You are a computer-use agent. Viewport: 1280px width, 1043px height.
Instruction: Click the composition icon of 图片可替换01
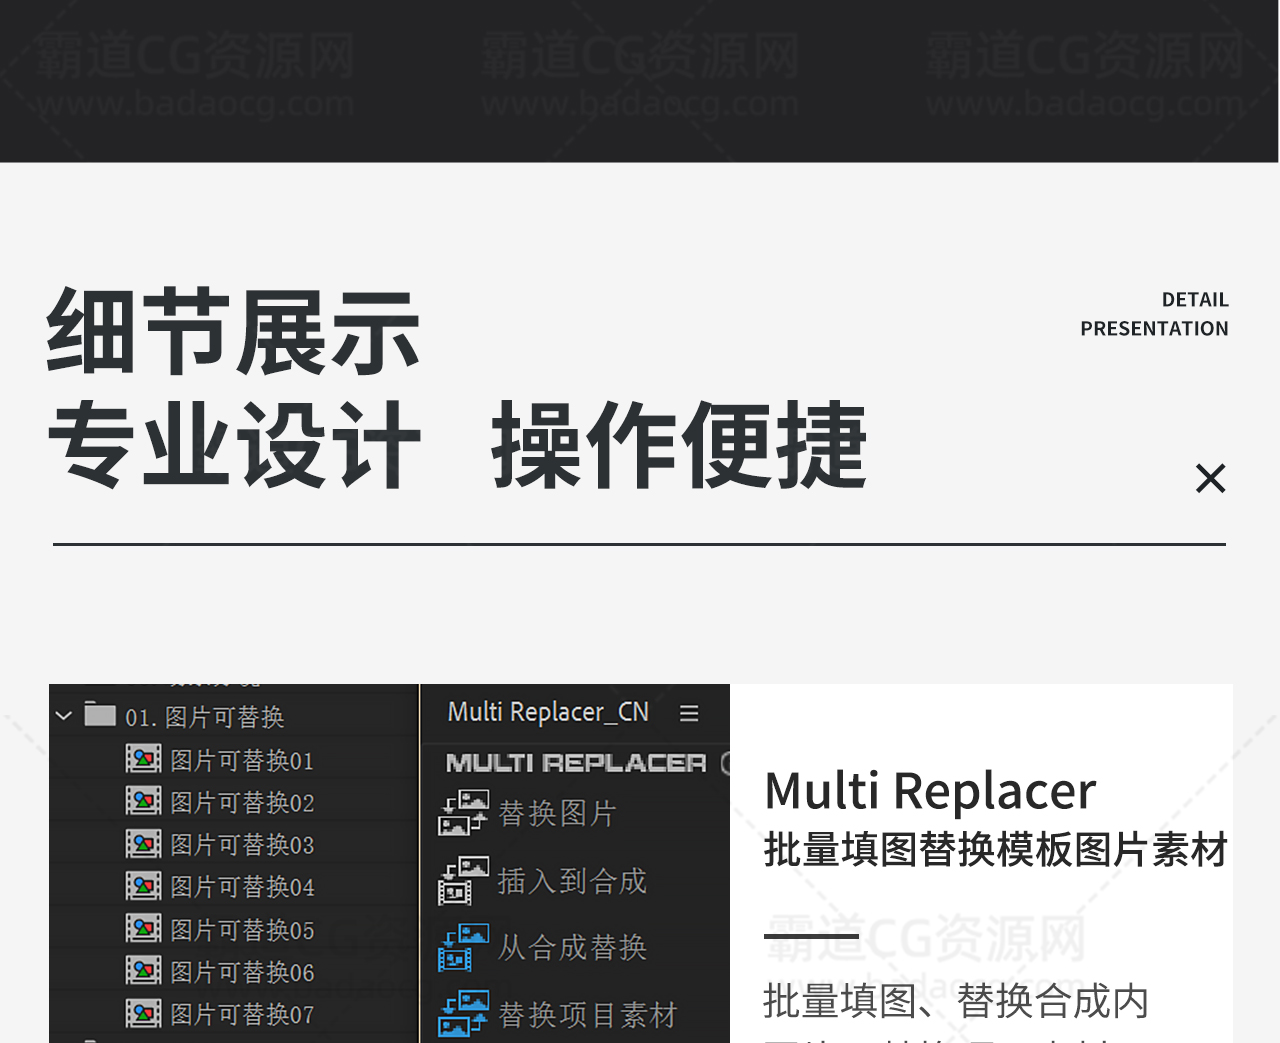point(143,760)
